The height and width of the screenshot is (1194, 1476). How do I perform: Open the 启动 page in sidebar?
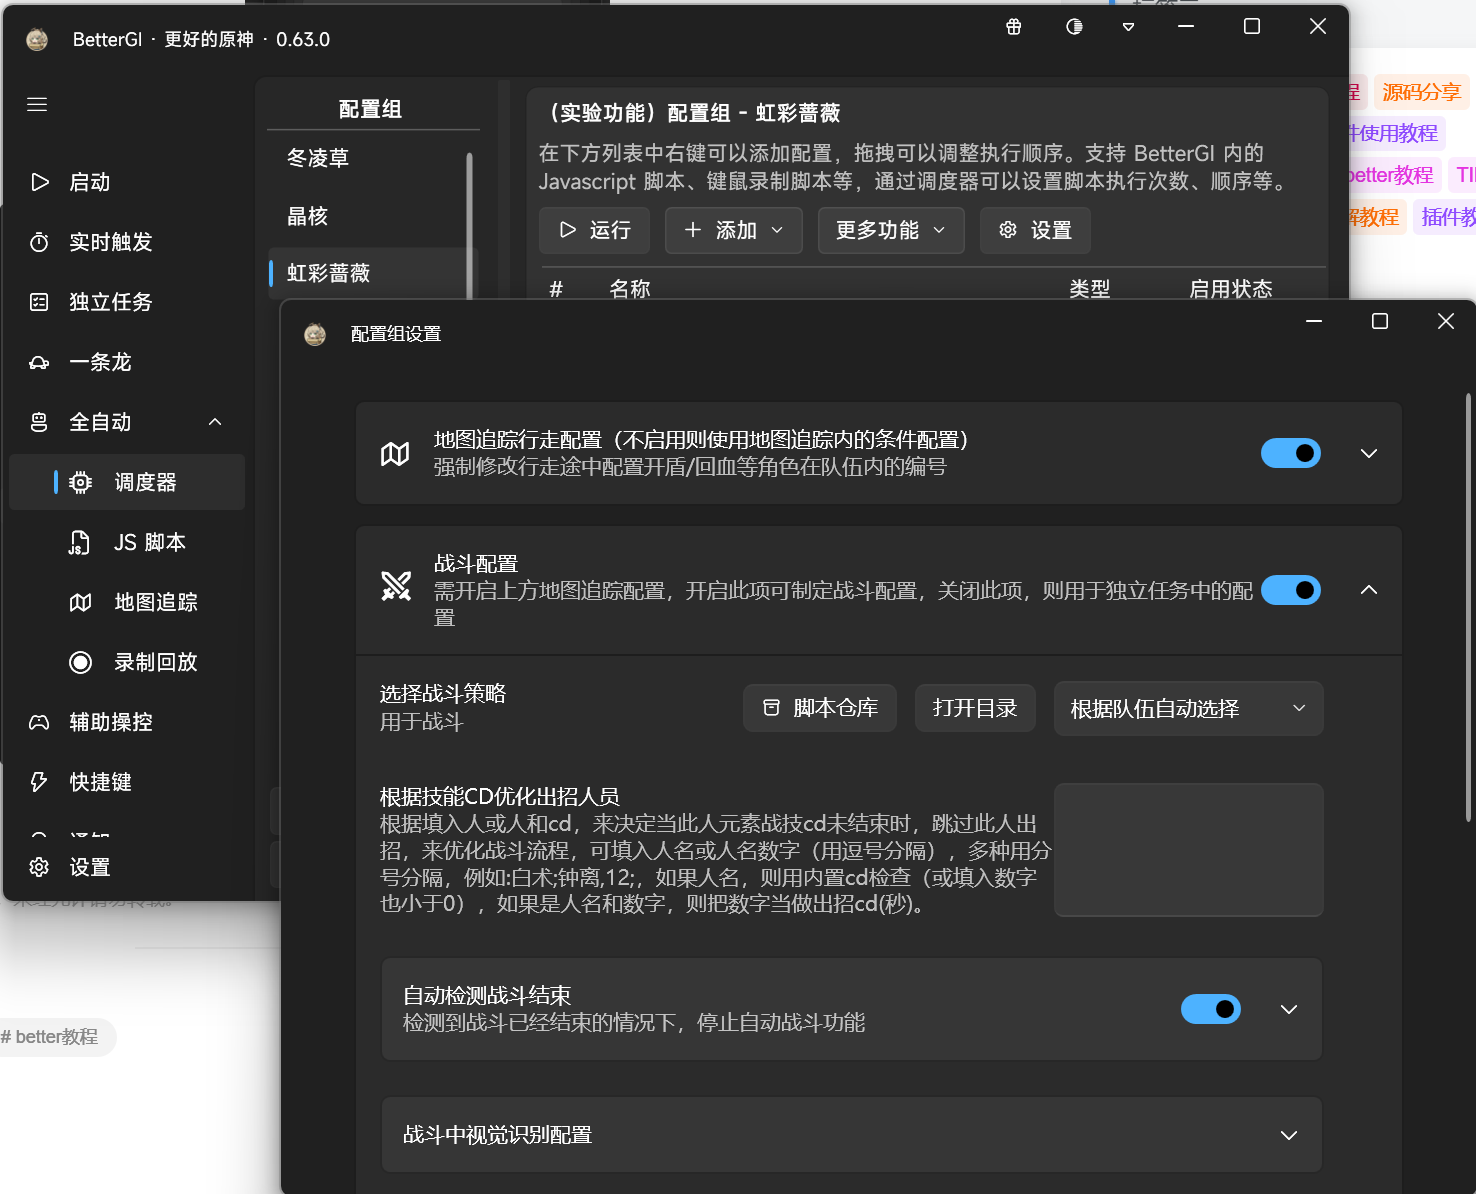127,182
